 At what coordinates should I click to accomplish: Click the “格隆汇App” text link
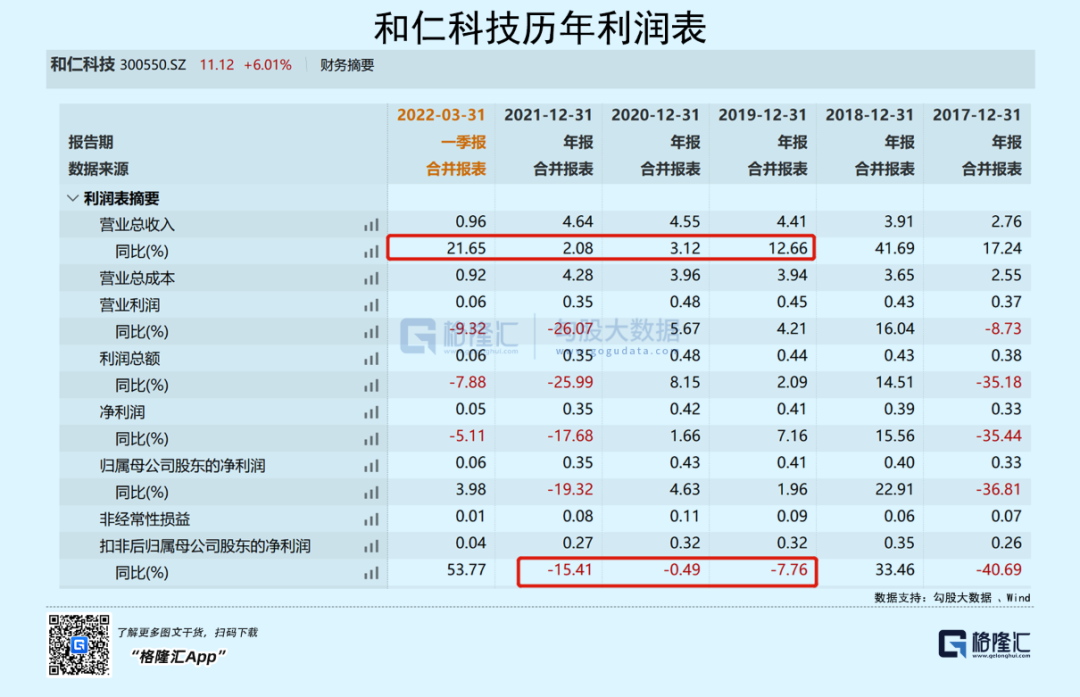point(179,656)
